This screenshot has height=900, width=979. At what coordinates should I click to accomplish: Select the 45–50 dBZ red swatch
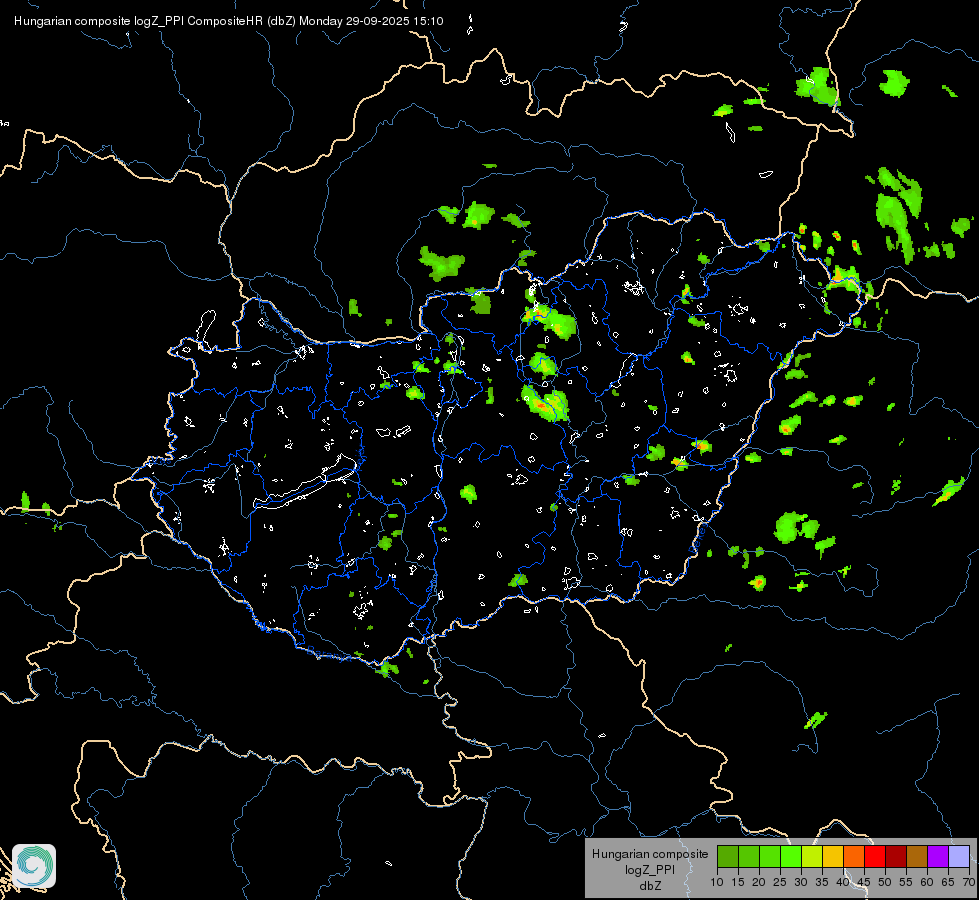[875, 856]
